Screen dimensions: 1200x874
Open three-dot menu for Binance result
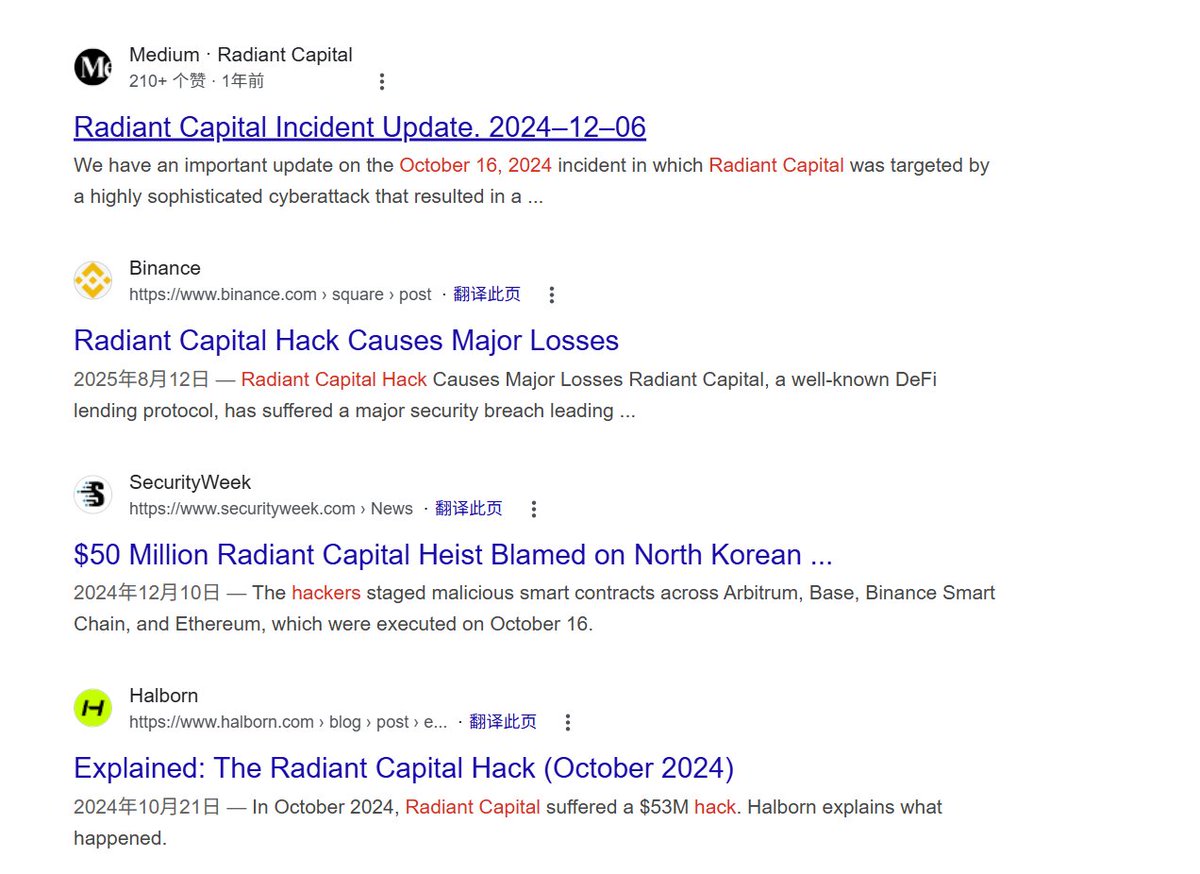pyautogui.click(x=551, y=295)
